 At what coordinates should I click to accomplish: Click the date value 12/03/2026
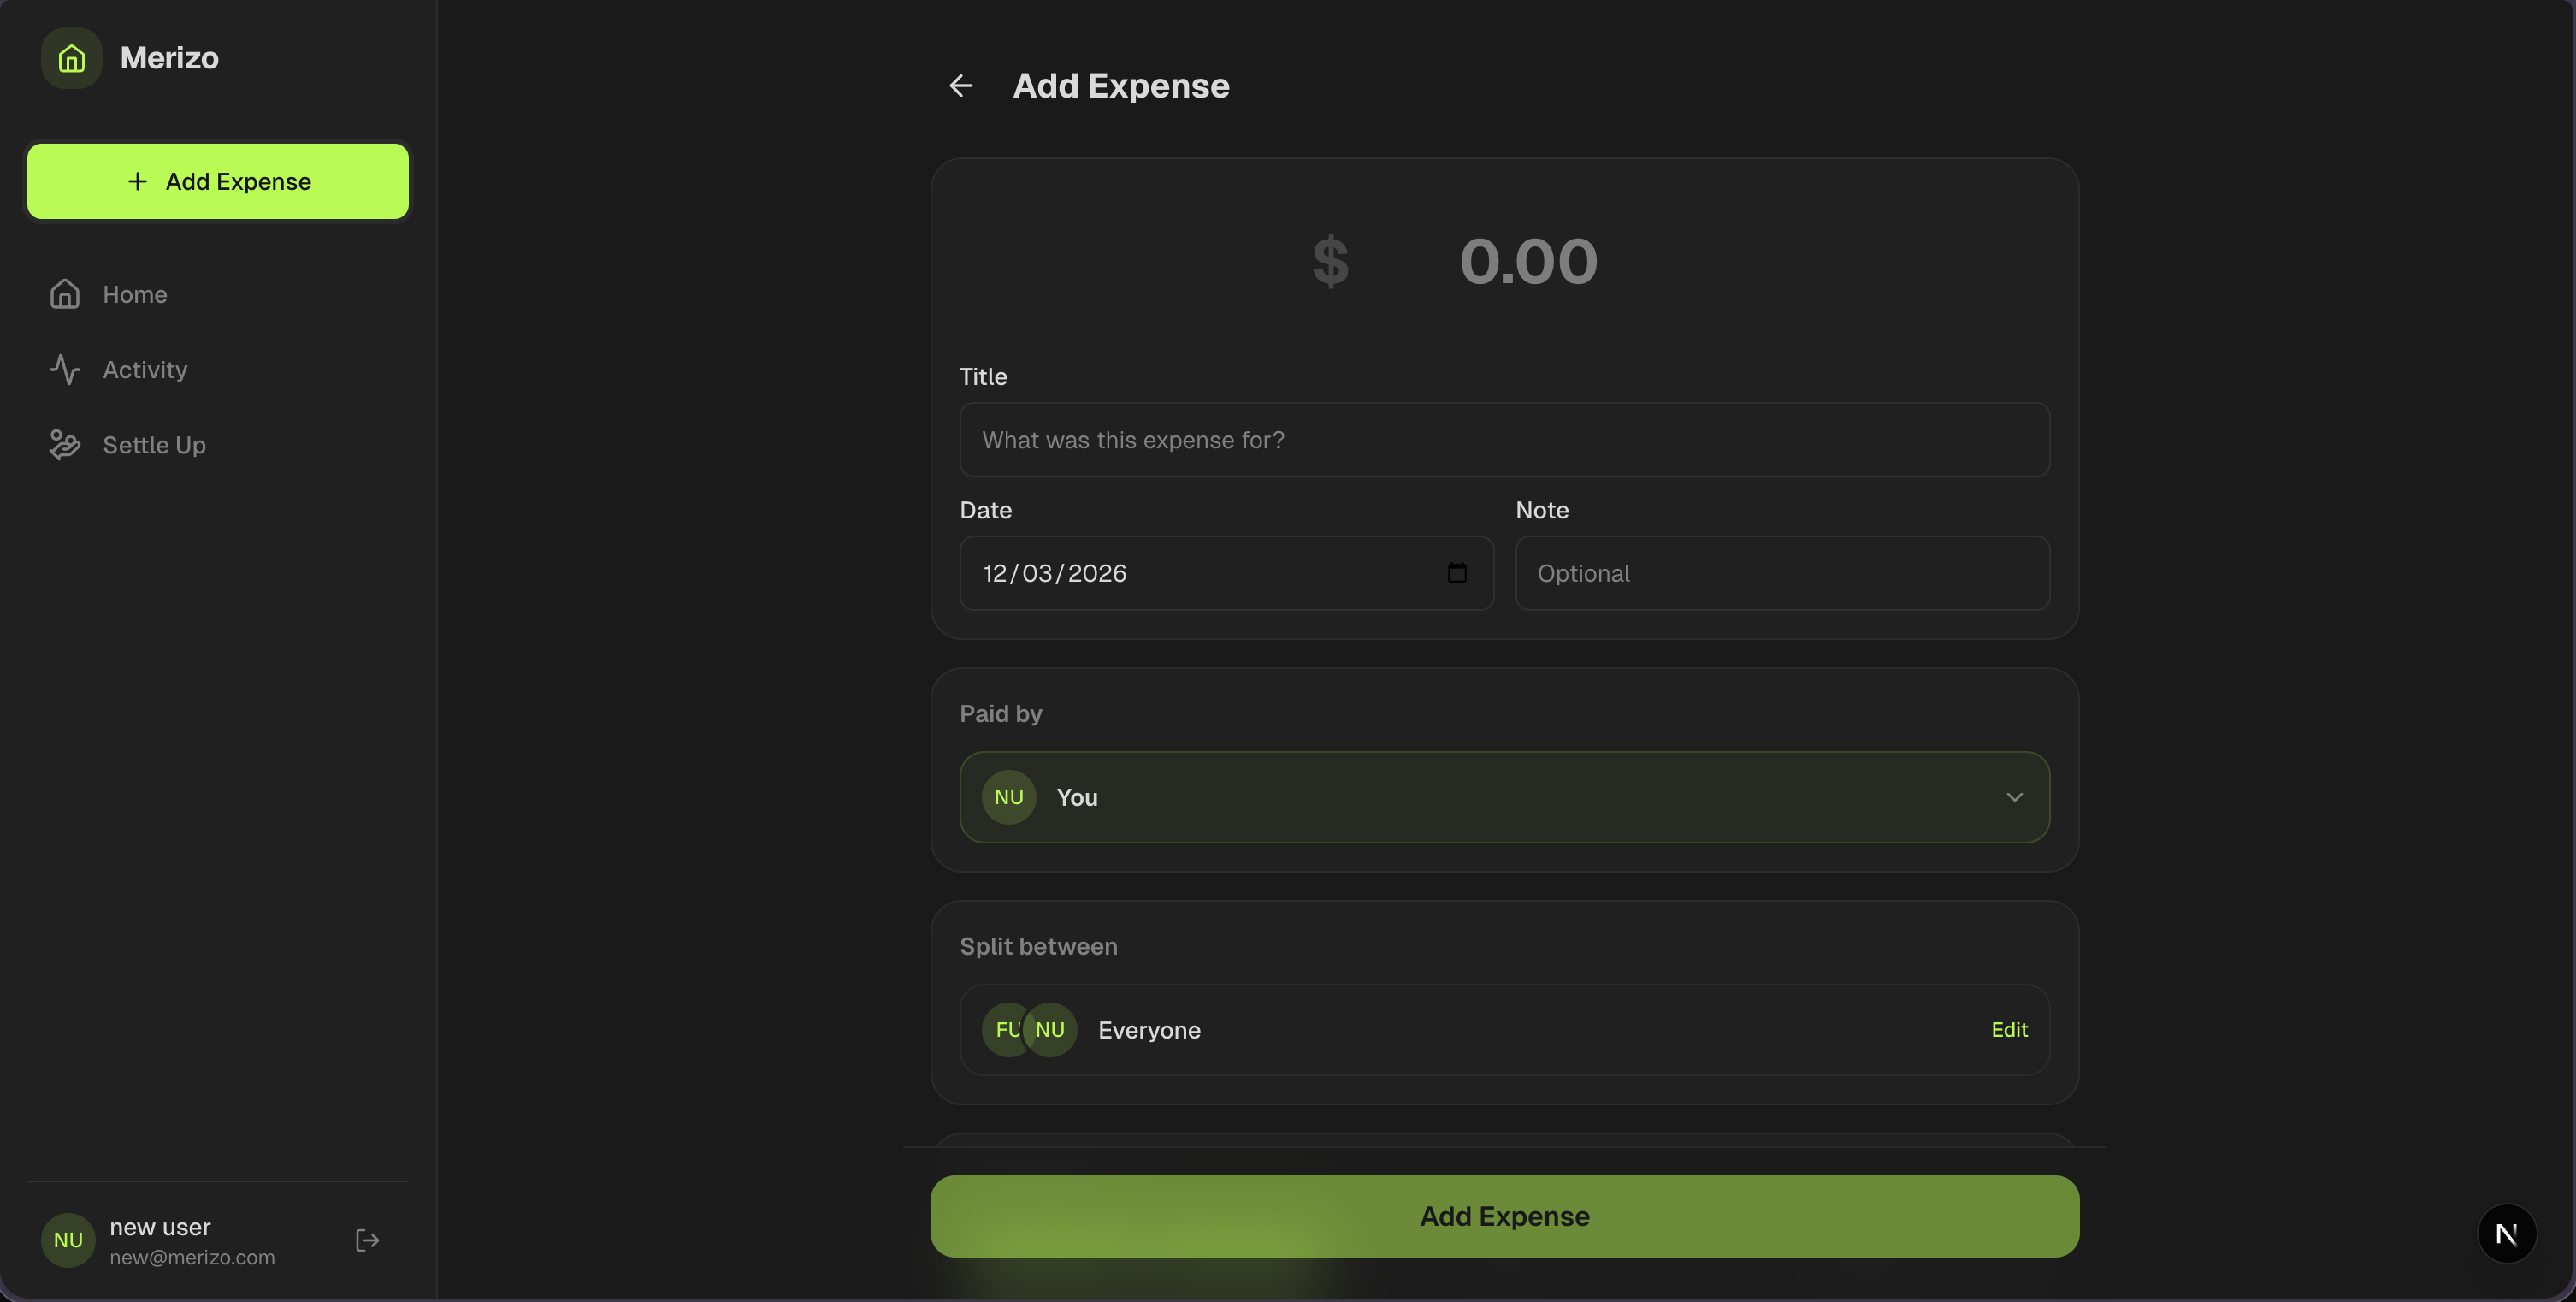click(x=1054, y=573)
